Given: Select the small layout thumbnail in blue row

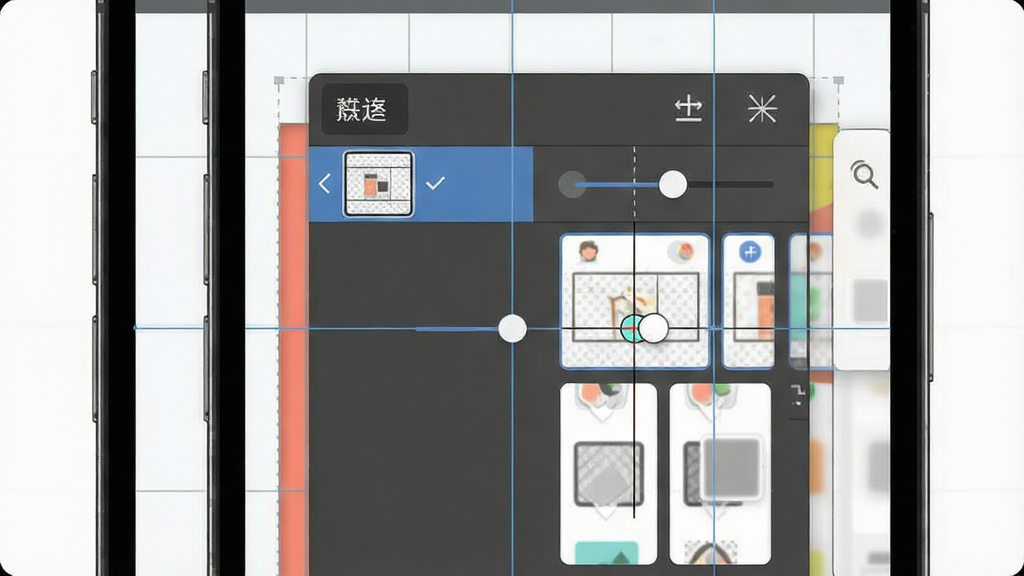Looking at the screenshot, I should coord(378,184).
